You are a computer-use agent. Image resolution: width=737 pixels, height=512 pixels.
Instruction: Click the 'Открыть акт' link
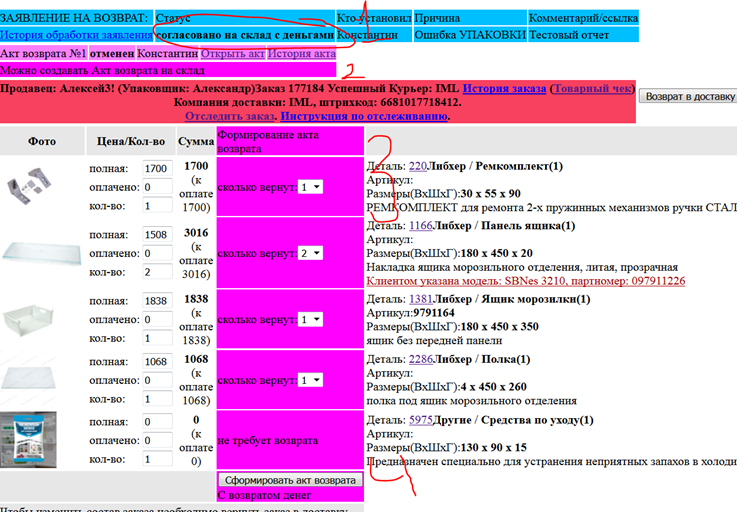232,52
